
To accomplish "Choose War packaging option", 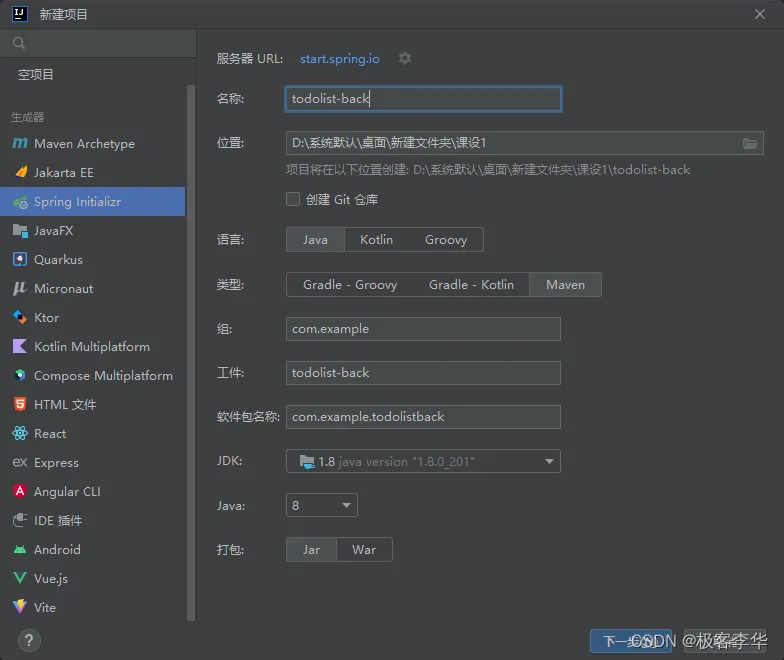I will point(364,550).
